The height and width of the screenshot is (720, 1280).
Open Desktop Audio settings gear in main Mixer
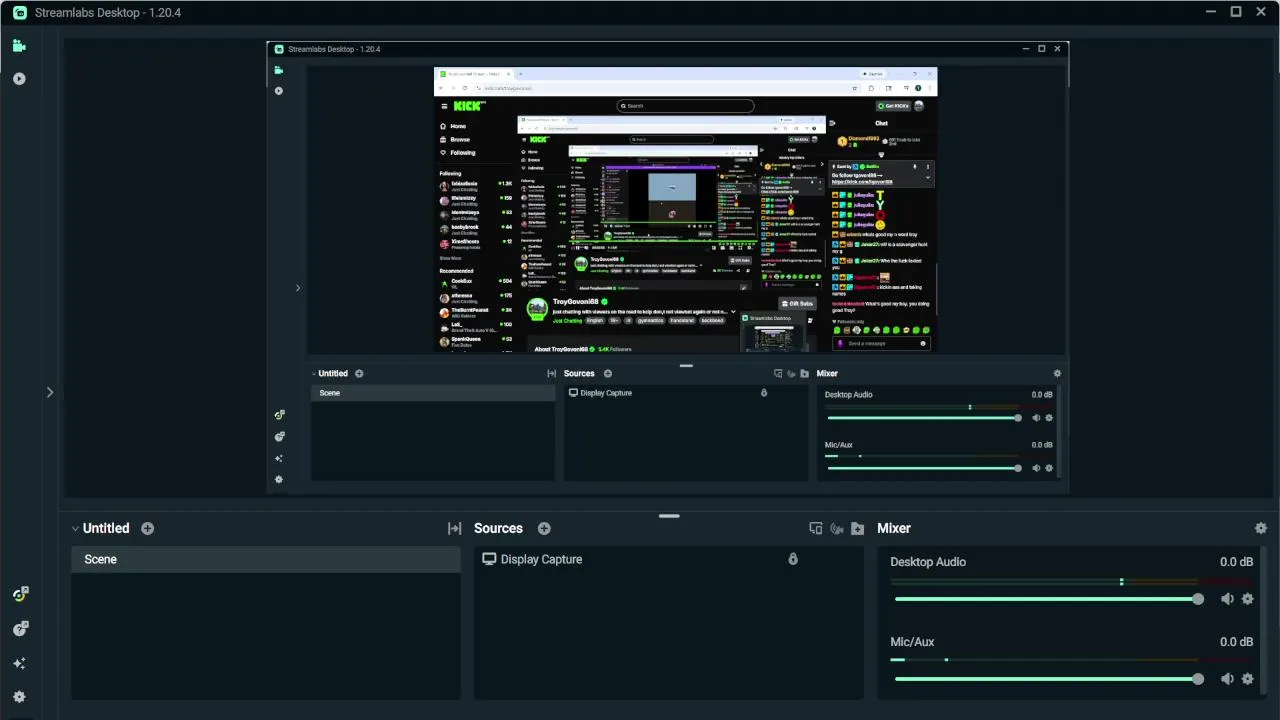(x=1247, y=599)
